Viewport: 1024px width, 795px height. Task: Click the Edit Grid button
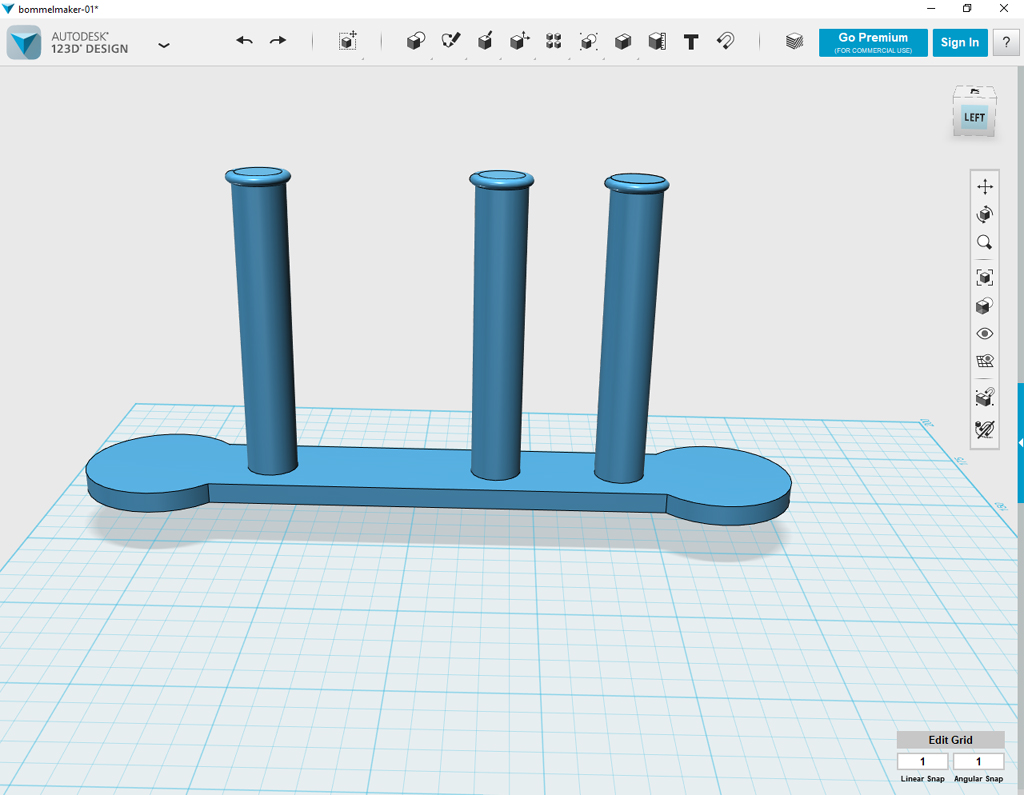[950, 739]
